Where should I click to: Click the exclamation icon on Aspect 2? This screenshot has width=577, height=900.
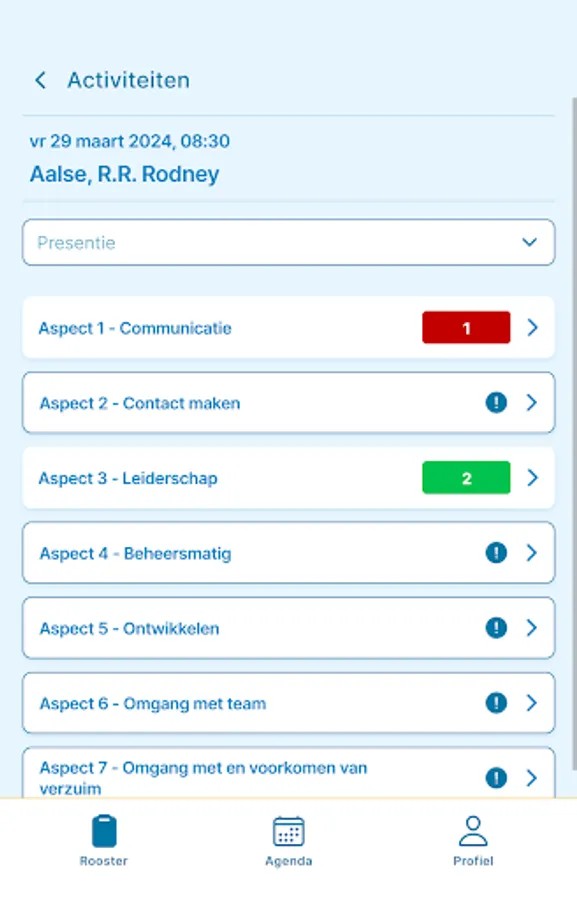coord(496,402)
